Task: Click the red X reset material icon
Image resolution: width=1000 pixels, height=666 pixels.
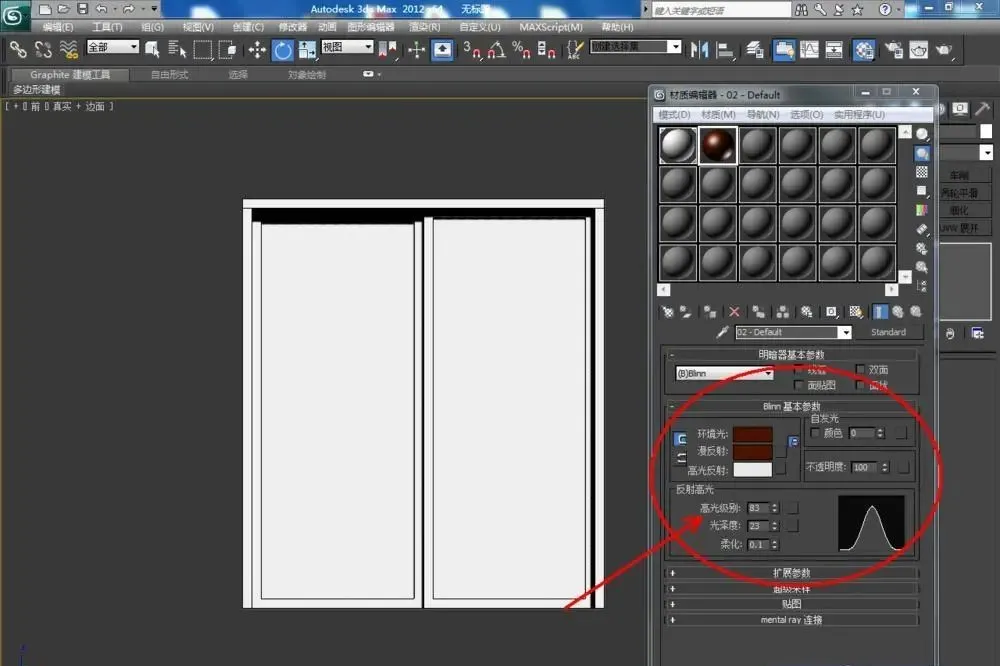Action: coord(734,312)
